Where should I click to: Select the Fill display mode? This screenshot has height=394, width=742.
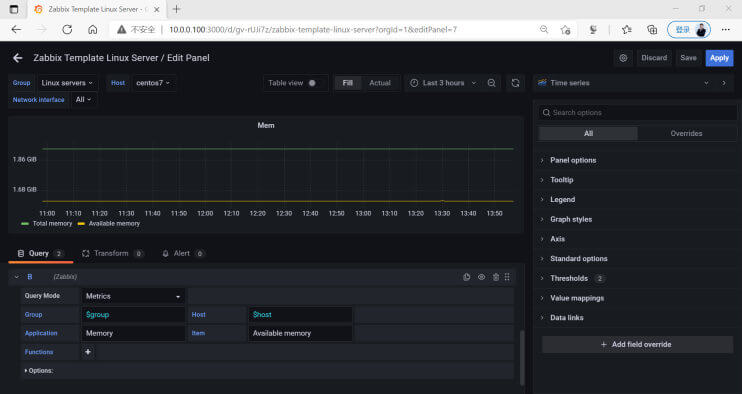(x=347, y=83)
